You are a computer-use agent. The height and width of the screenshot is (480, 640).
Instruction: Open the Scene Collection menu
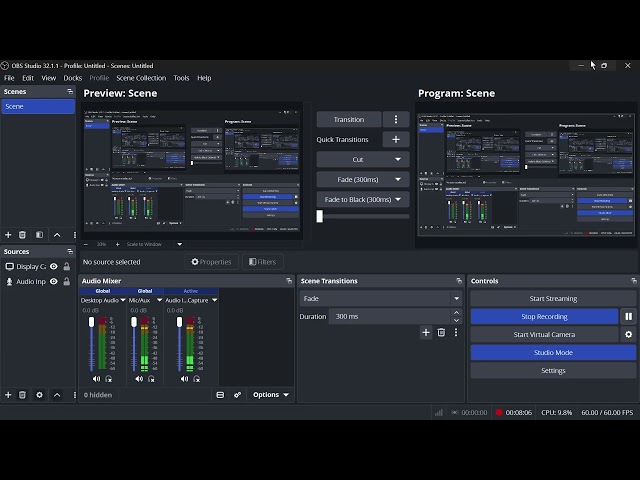(141, 78)
